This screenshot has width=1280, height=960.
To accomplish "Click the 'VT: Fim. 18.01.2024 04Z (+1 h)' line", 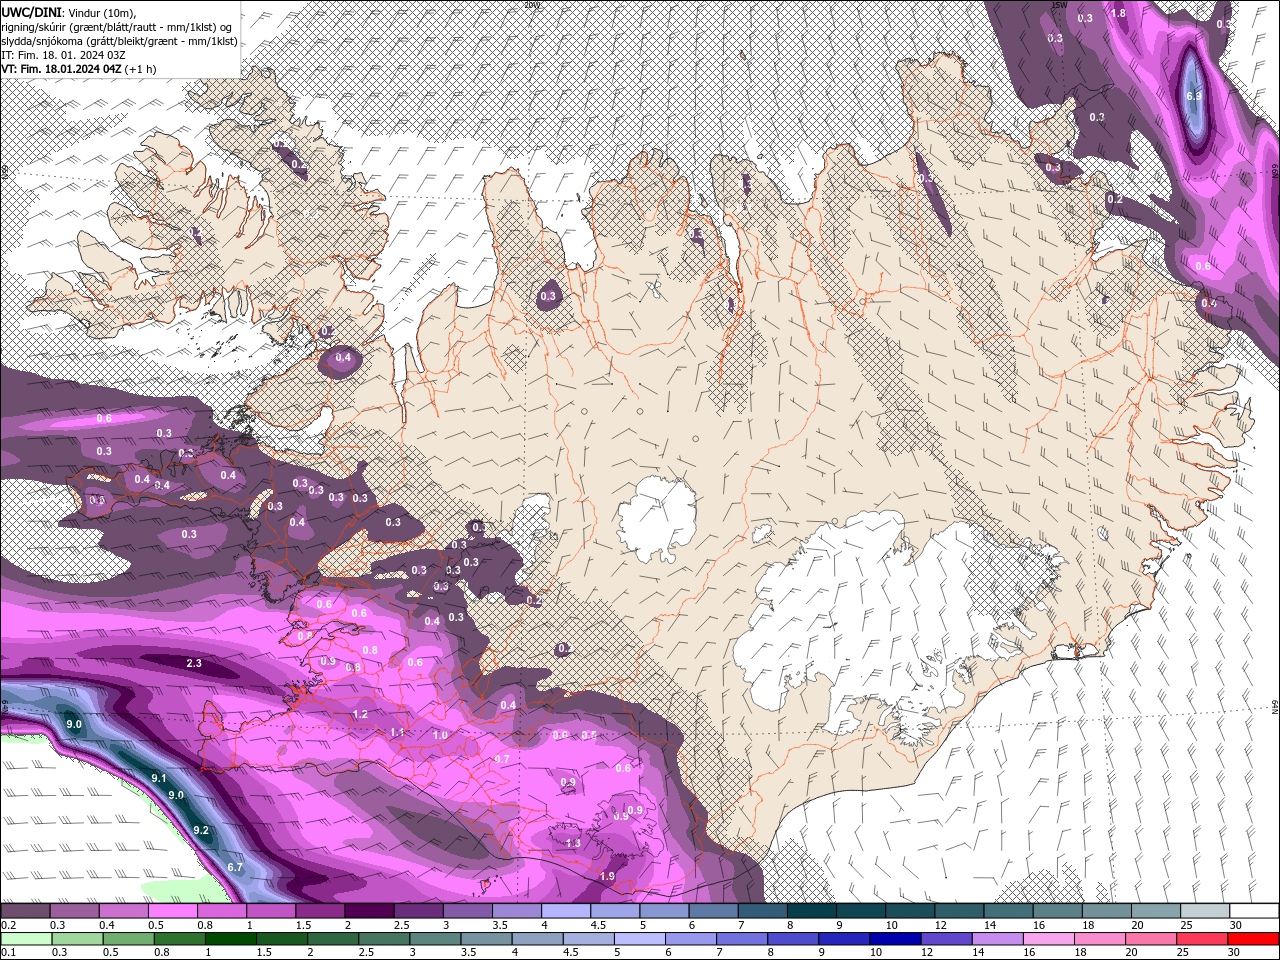I will point(79,69).
